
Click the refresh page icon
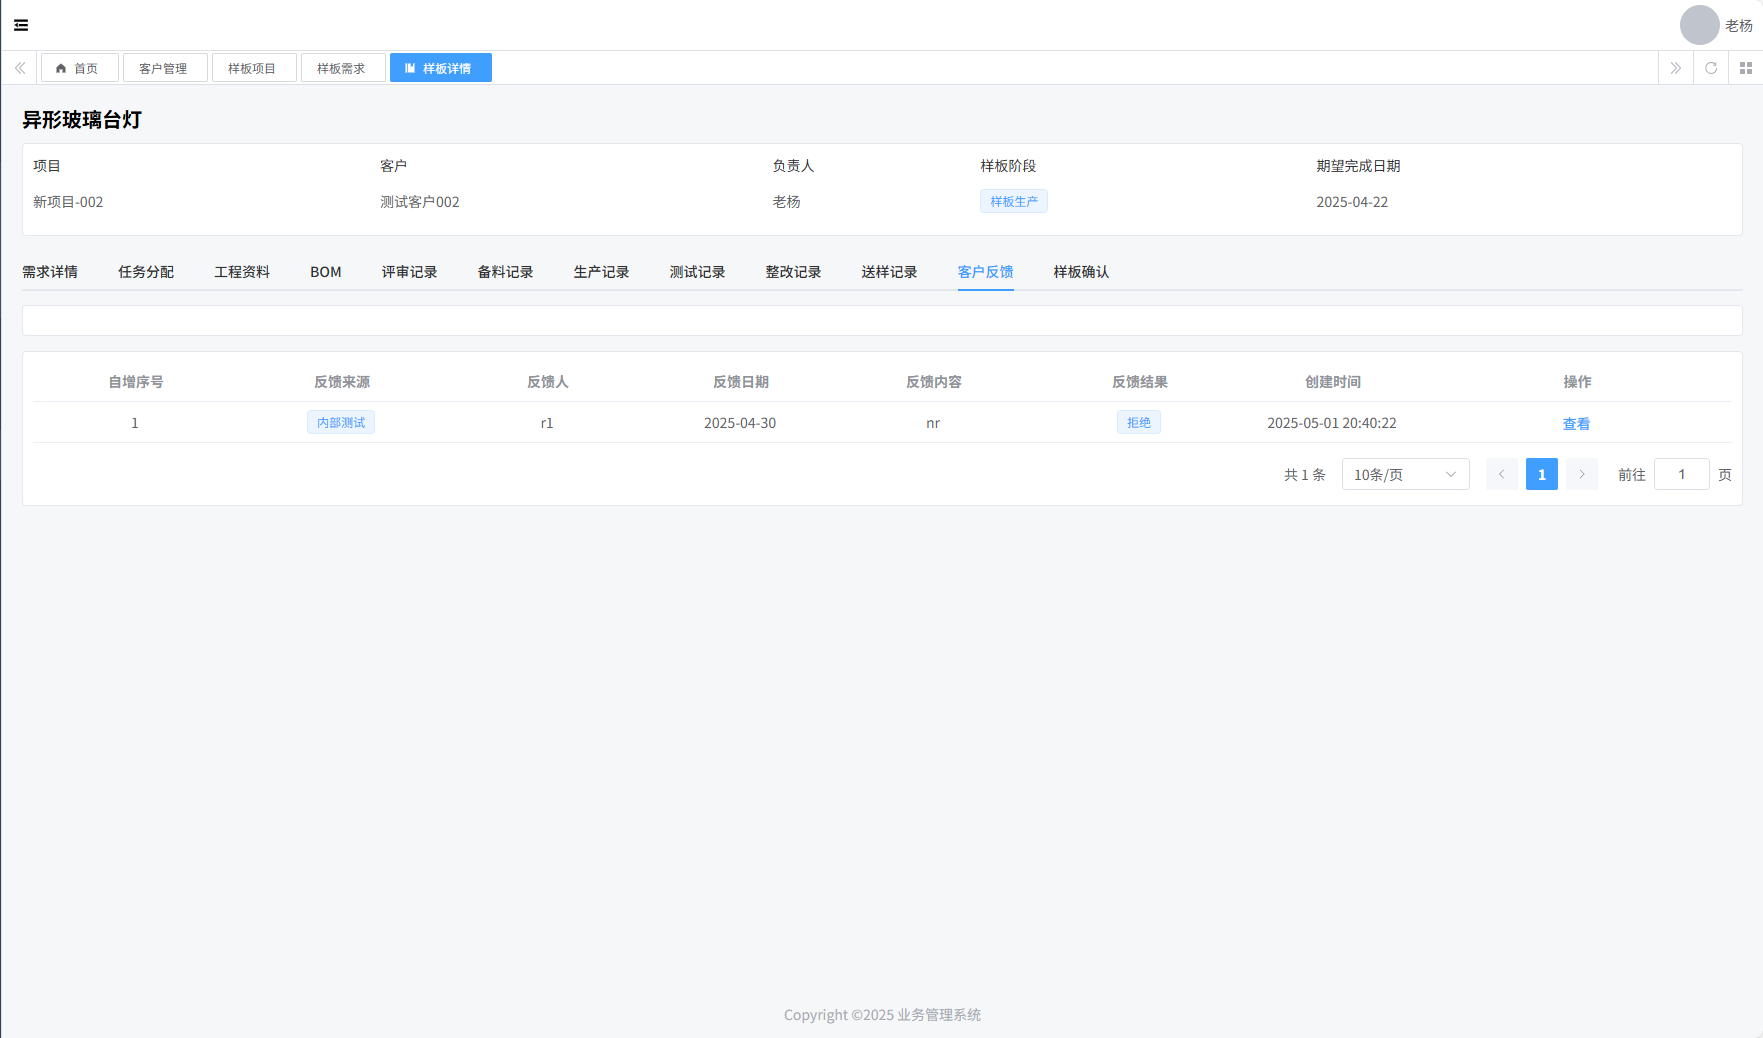pos(1711,68)
